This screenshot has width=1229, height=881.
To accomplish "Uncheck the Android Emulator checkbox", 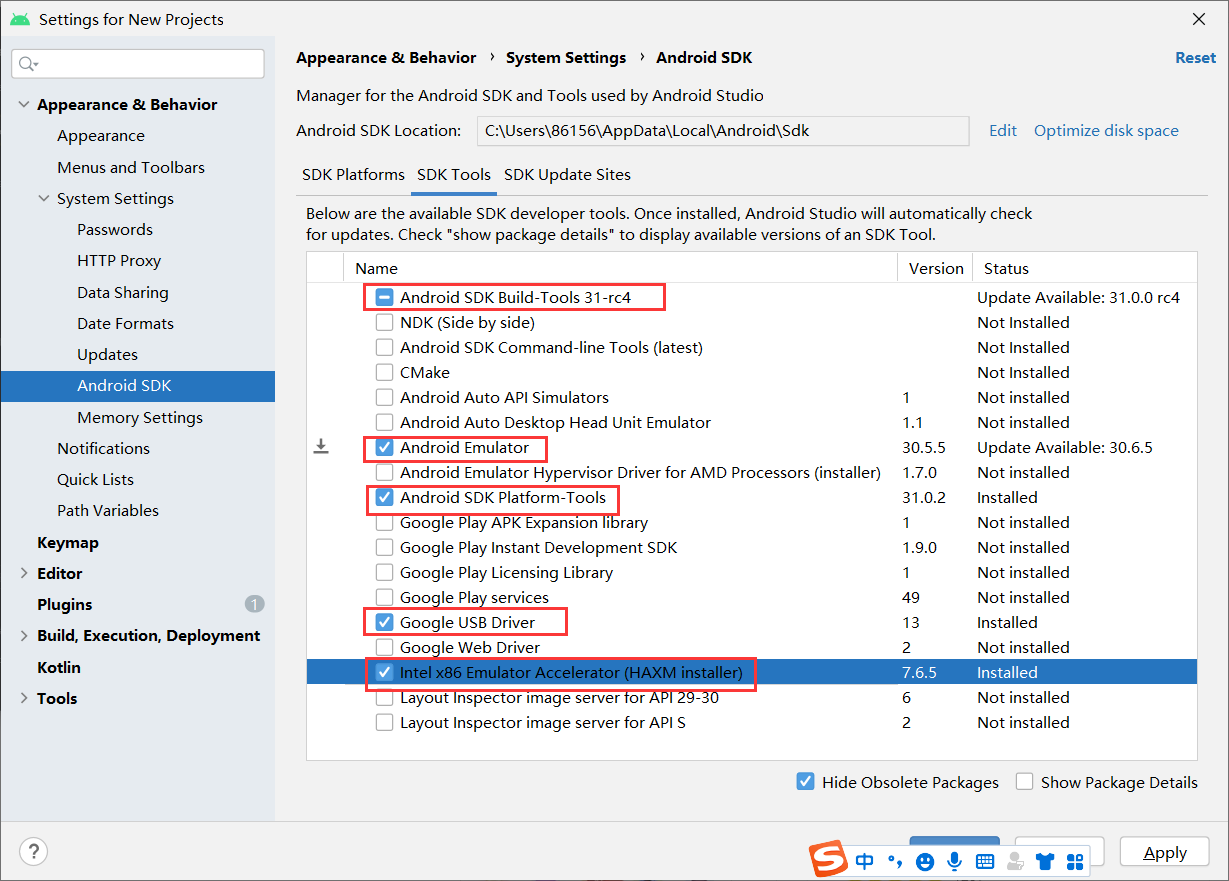I will click(x=384, y=447).
